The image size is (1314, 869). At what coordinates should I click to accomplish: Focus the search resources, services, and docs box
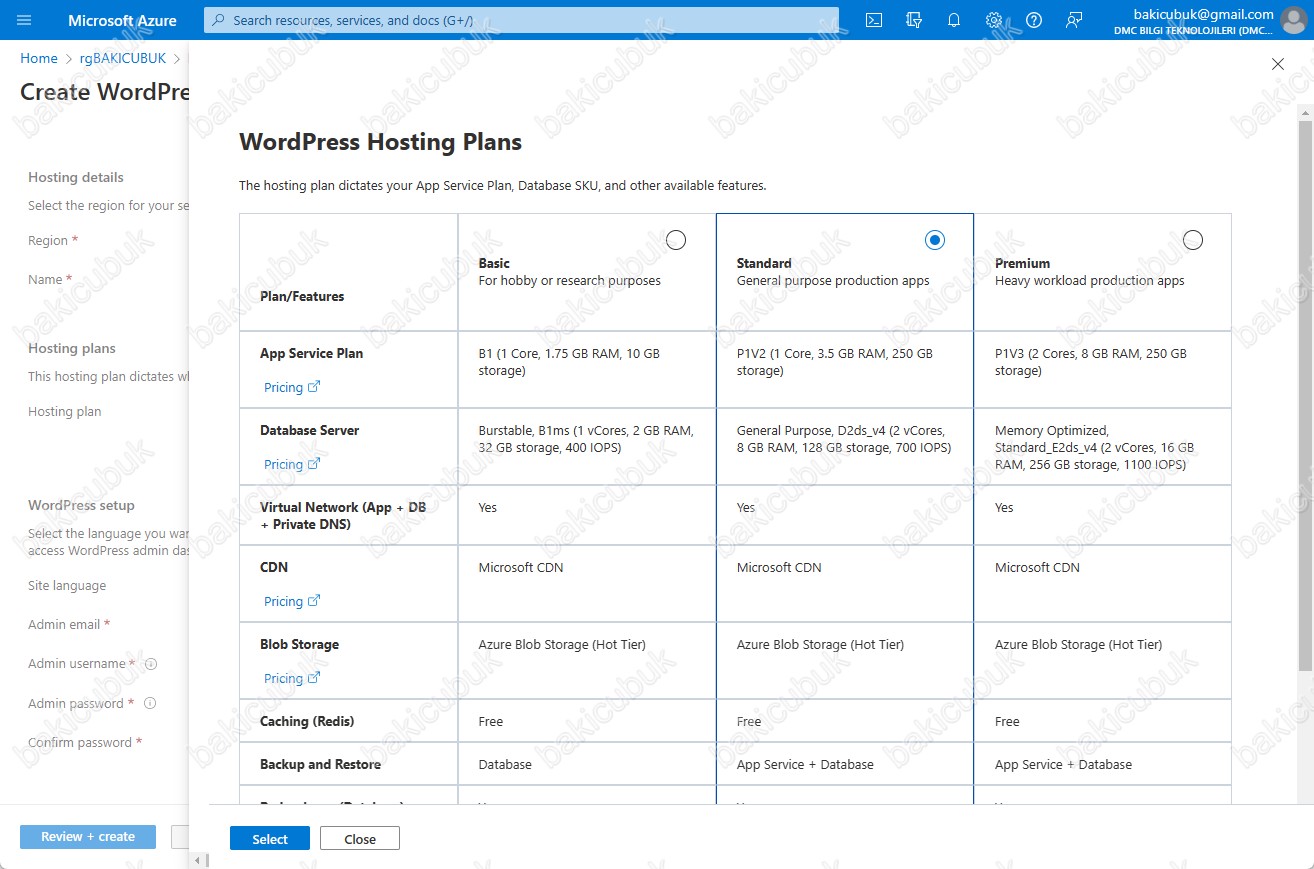point(521,20)
